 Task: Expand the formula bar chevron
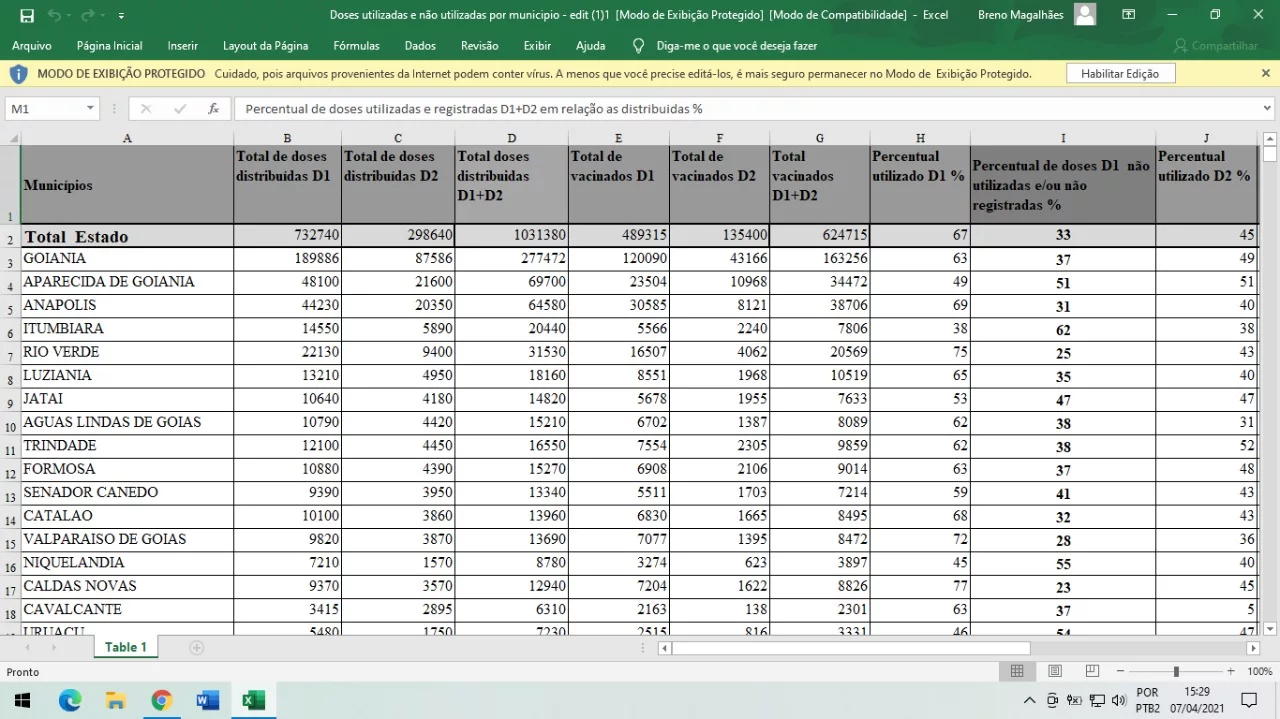click(1268, 108)
